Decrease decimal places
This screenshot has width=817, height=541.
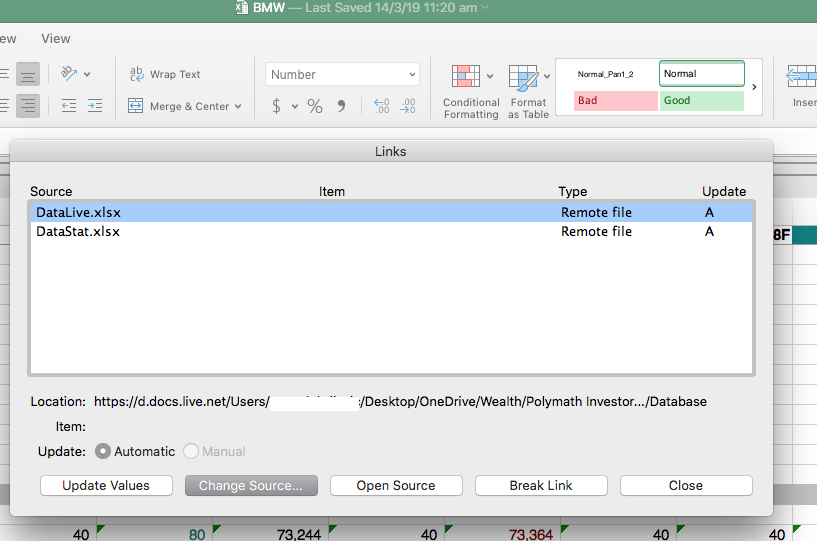pos(407,106)
